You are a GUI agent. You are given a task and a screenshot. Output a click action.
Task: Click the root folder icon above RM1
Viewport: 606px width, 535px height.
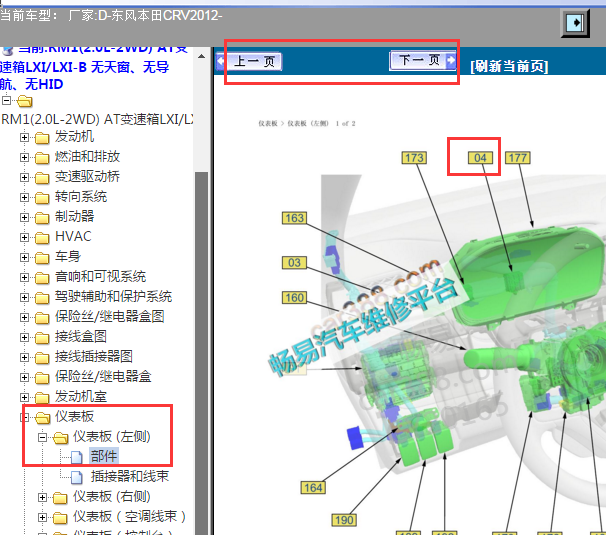(x=25, y=101)
